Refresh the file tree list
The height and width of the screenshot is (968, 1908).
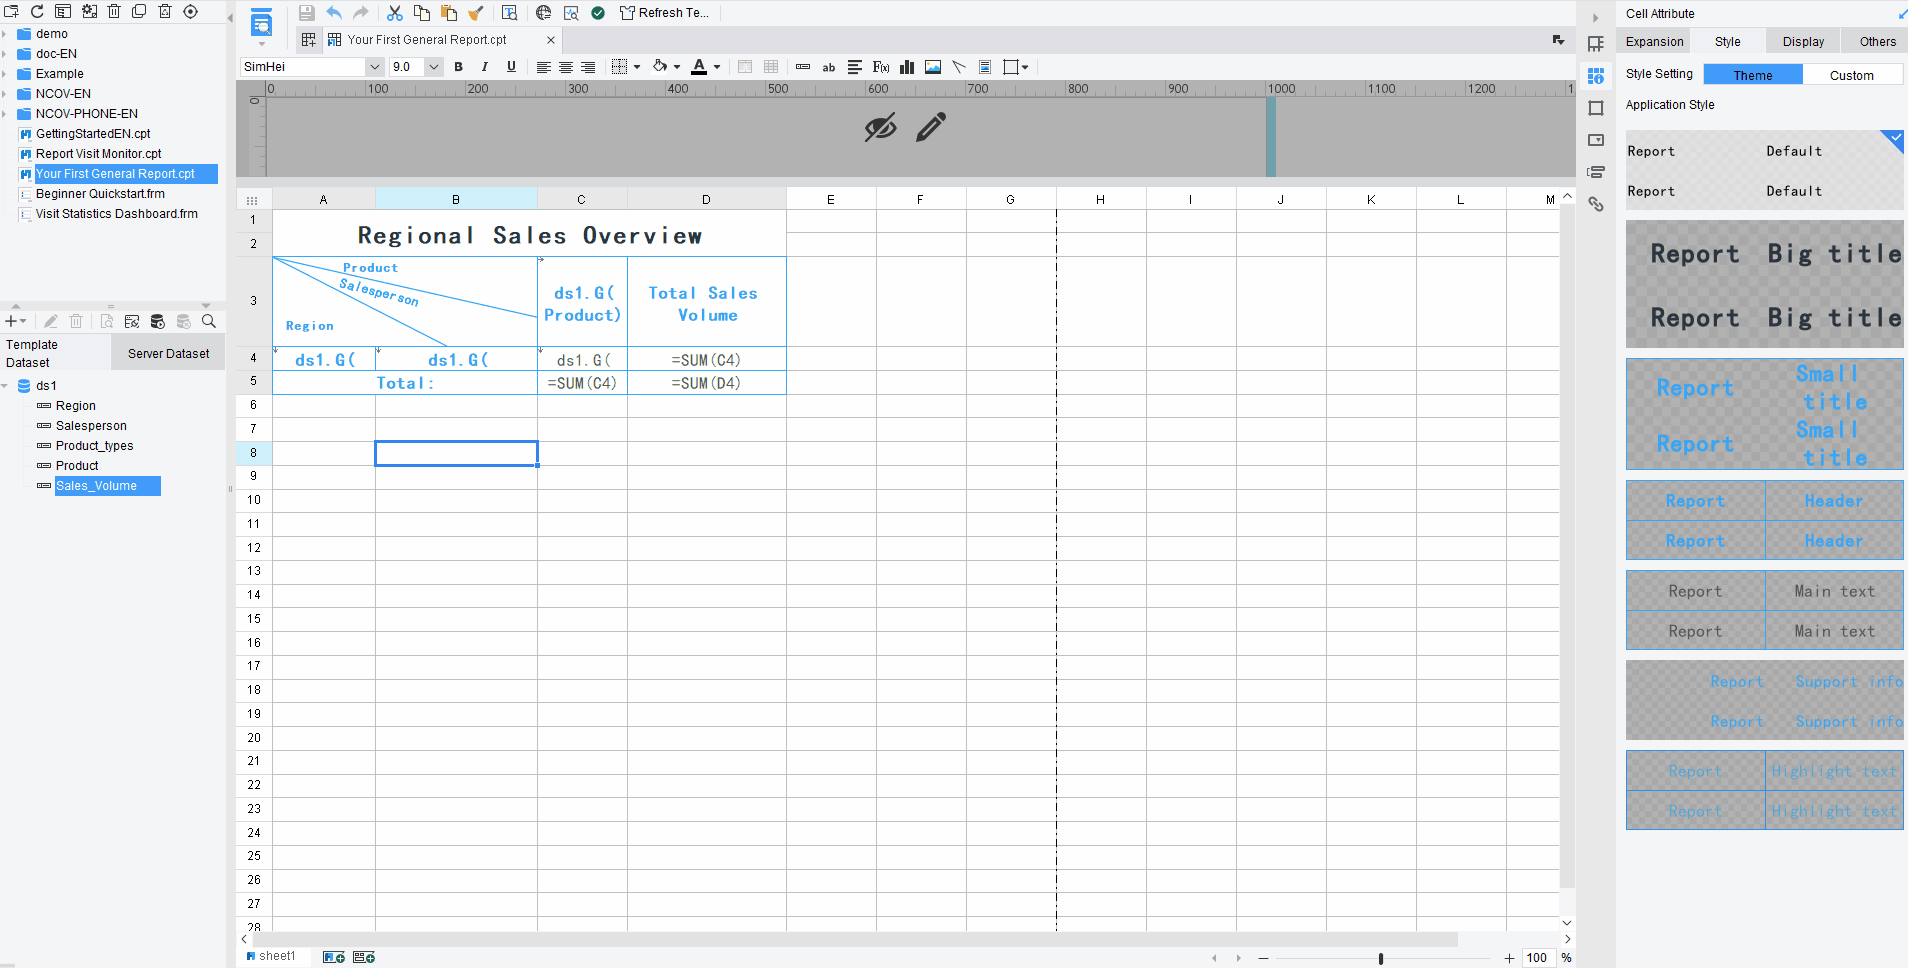coord(37,12)
